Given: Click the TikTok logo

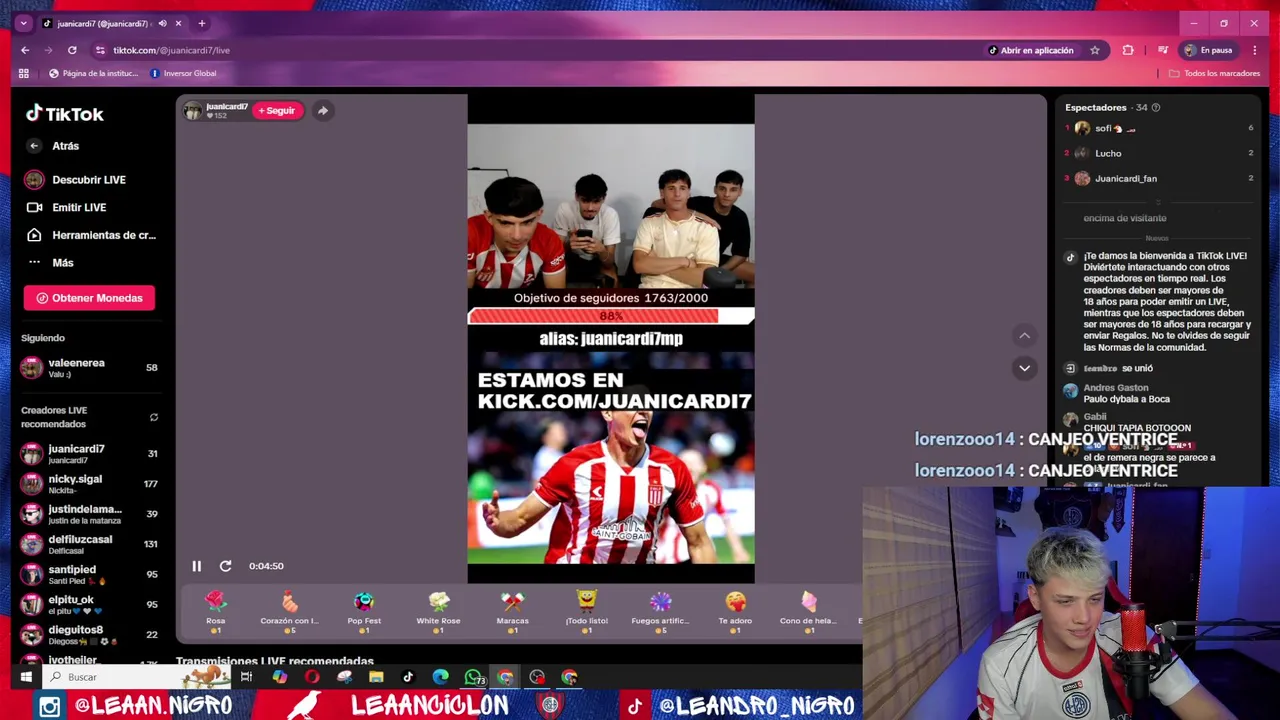Looking at the screenshot, I should tap(64, 114).
